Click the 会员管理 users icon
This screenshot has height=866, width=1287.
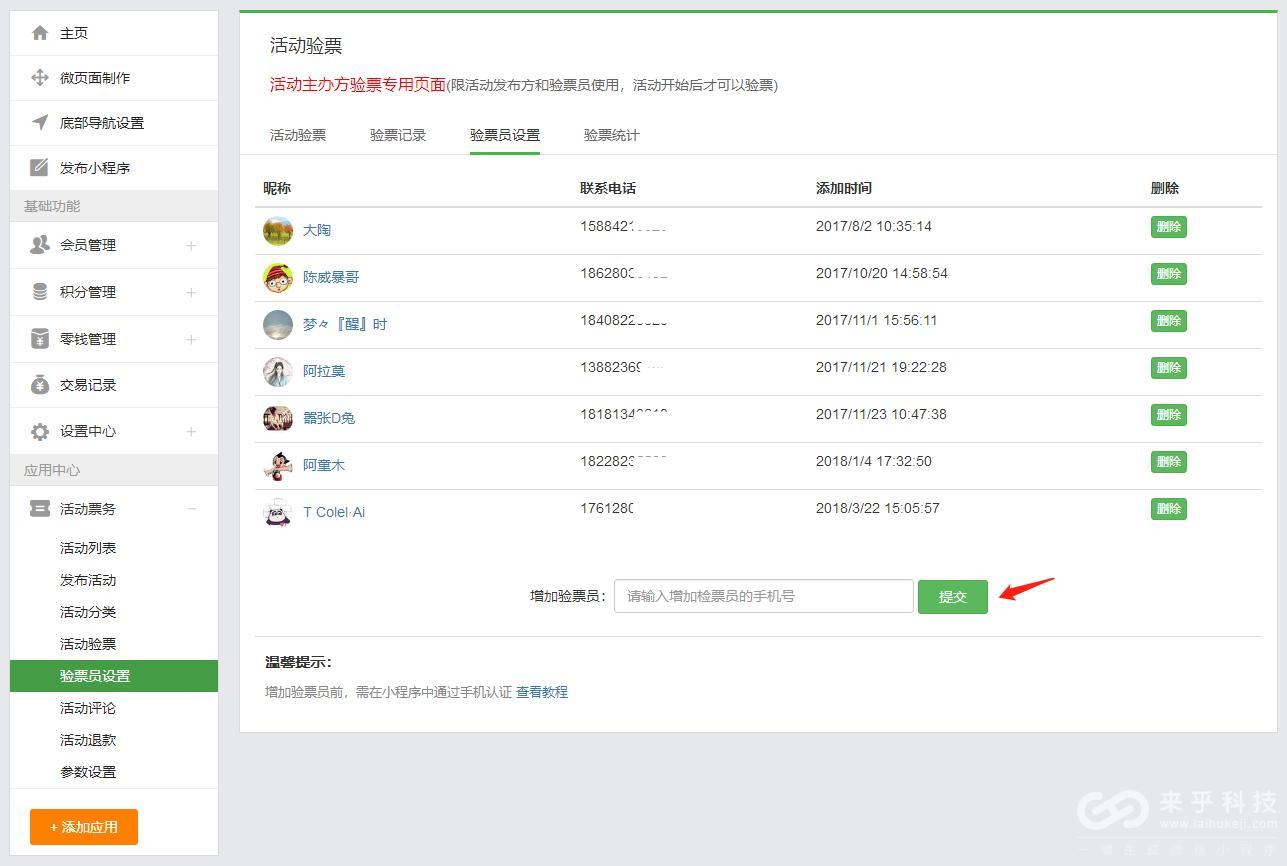[x=40, y=245]
